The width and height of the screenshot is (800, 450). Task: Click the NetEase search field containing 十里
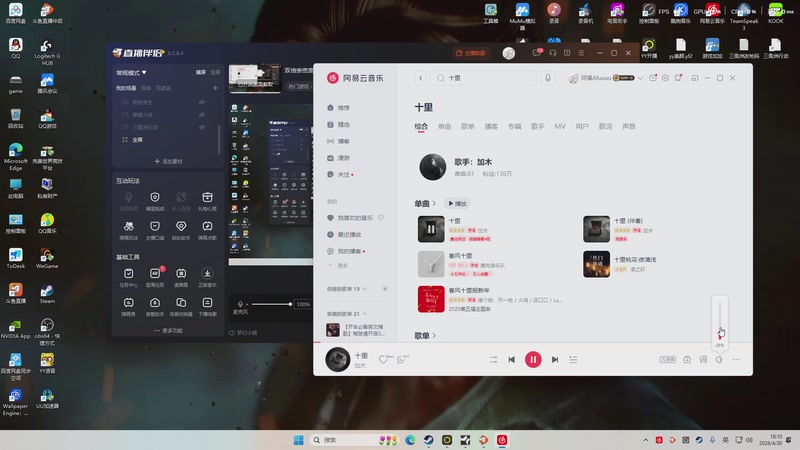484,78
